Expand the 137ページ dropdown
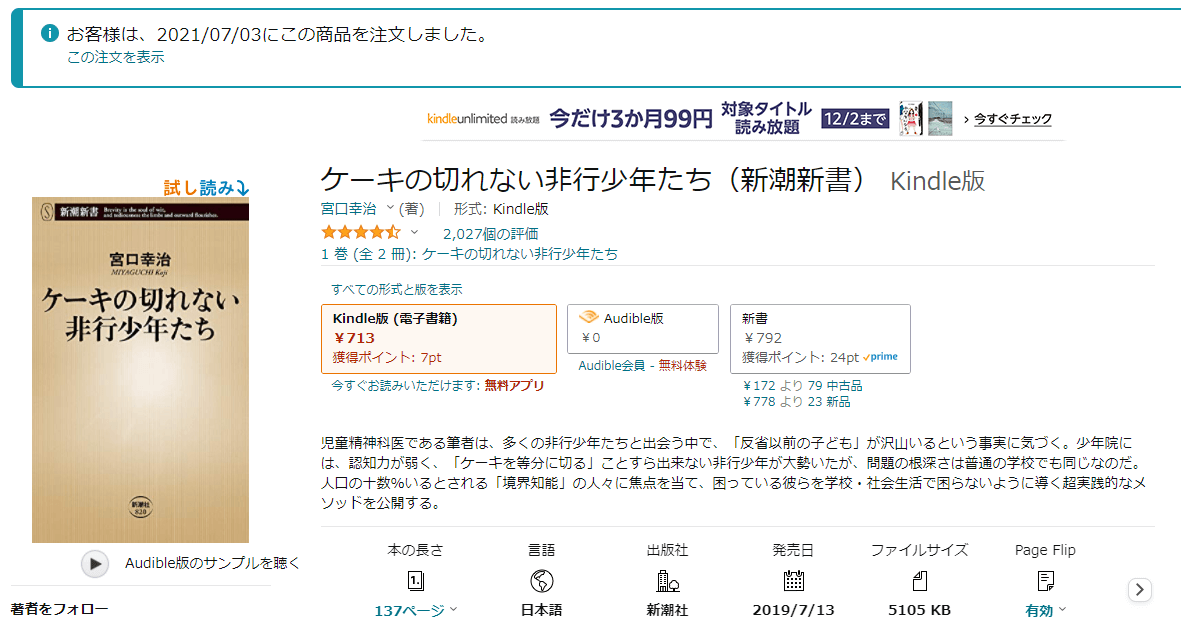 [x=416, y=609]
